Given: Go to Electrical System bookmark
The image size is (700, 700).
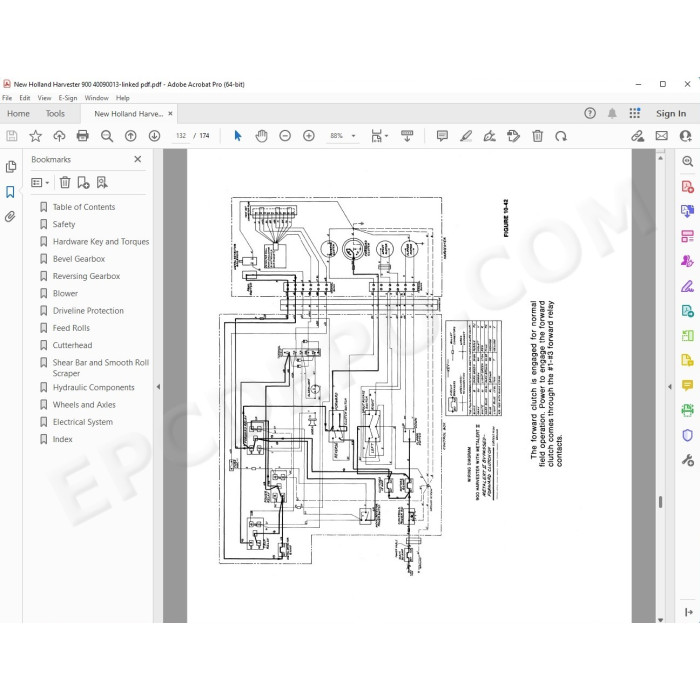Looking at the screenshot, I should tap(83, 422).
